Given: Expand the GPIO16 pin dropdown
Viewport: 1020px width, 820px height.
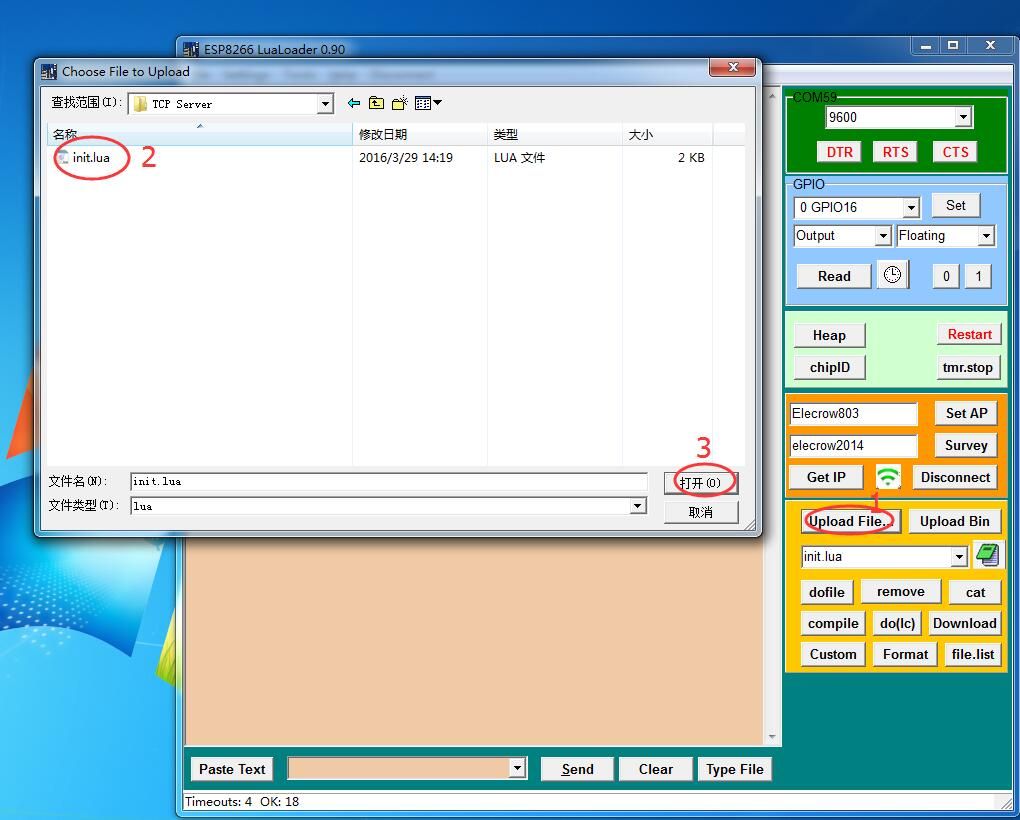Looking at the screenshot, I should click(911, 207).
